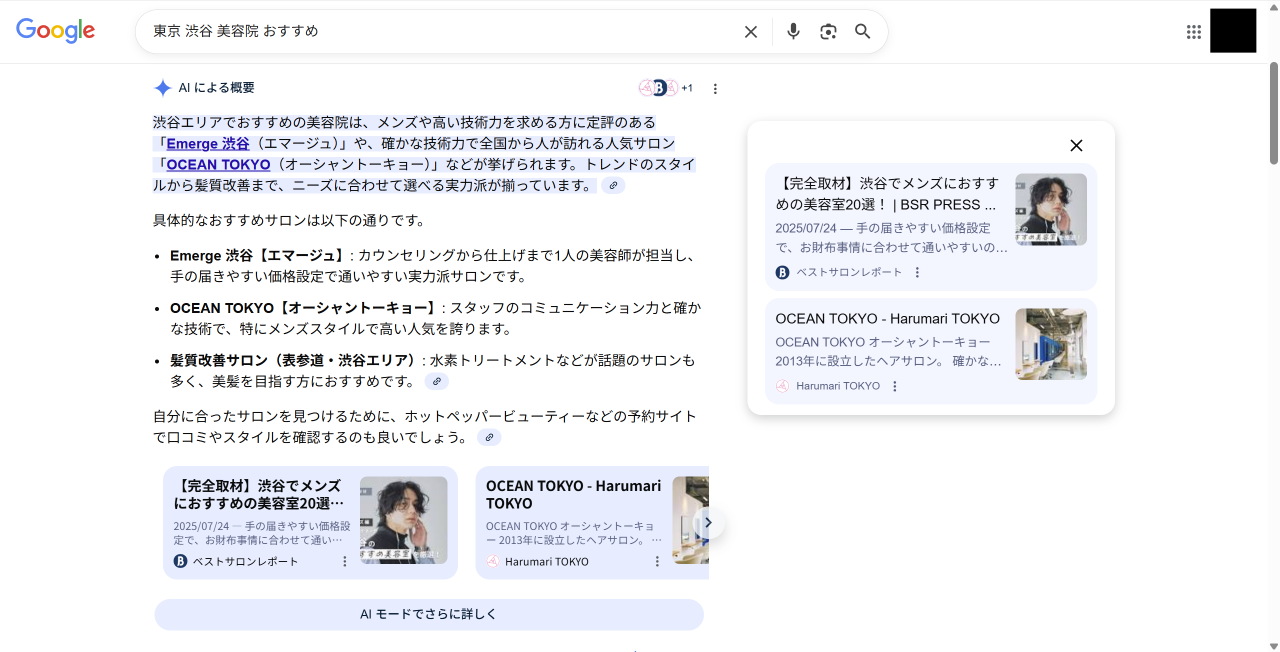1280x652 pixels.
Task: Click the Gemini sparkle icon next to AI による概要
Action: click(162, 88)
